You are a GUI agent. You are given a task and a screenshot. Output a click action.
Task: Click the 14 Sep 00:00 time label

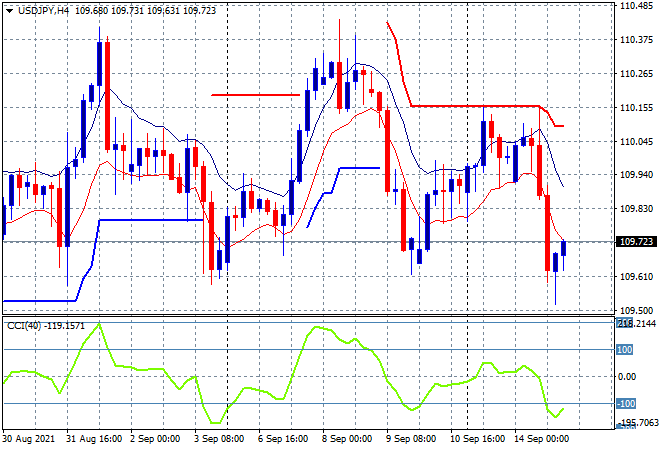tap(541, 439)
